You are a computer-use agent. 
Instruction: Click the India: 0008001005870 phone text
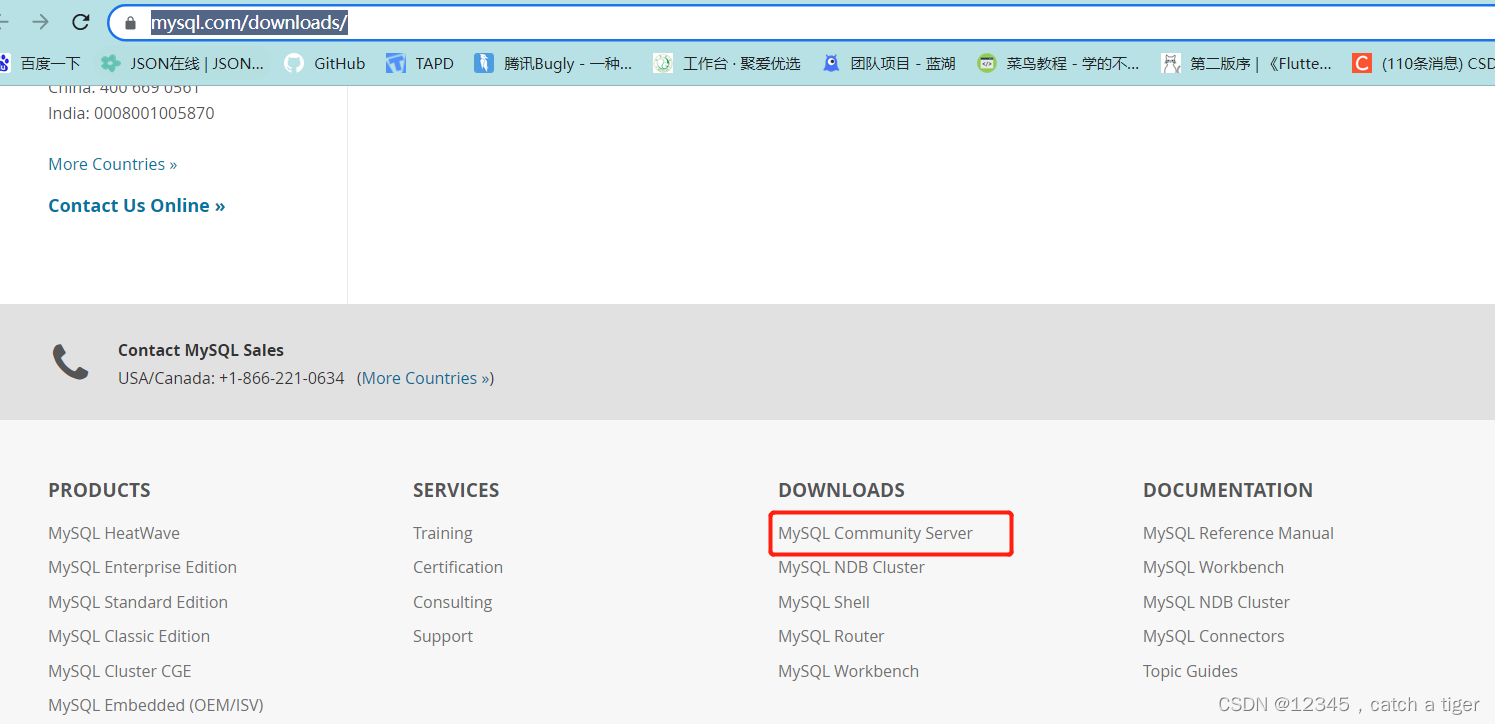[x=131, y=113]
